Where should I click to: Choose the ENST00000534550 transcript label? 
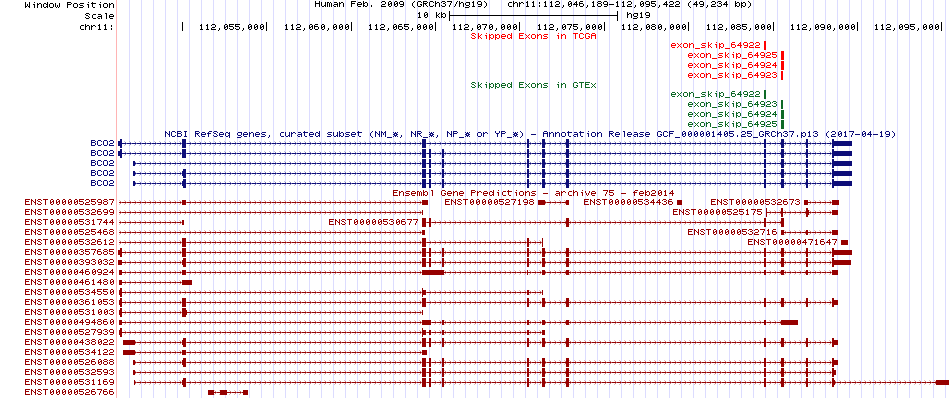point(70,292)
